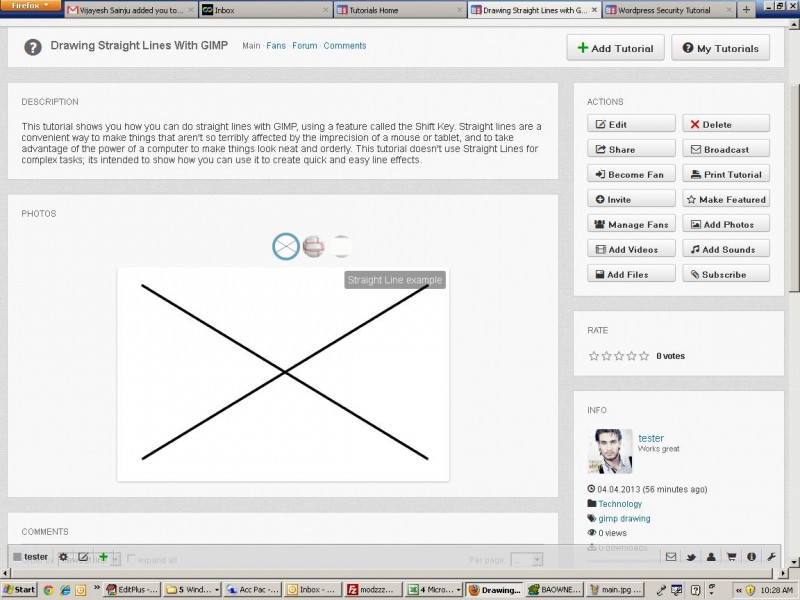Select the crossed-lines photo thumbnail

(x=286, y=246)
